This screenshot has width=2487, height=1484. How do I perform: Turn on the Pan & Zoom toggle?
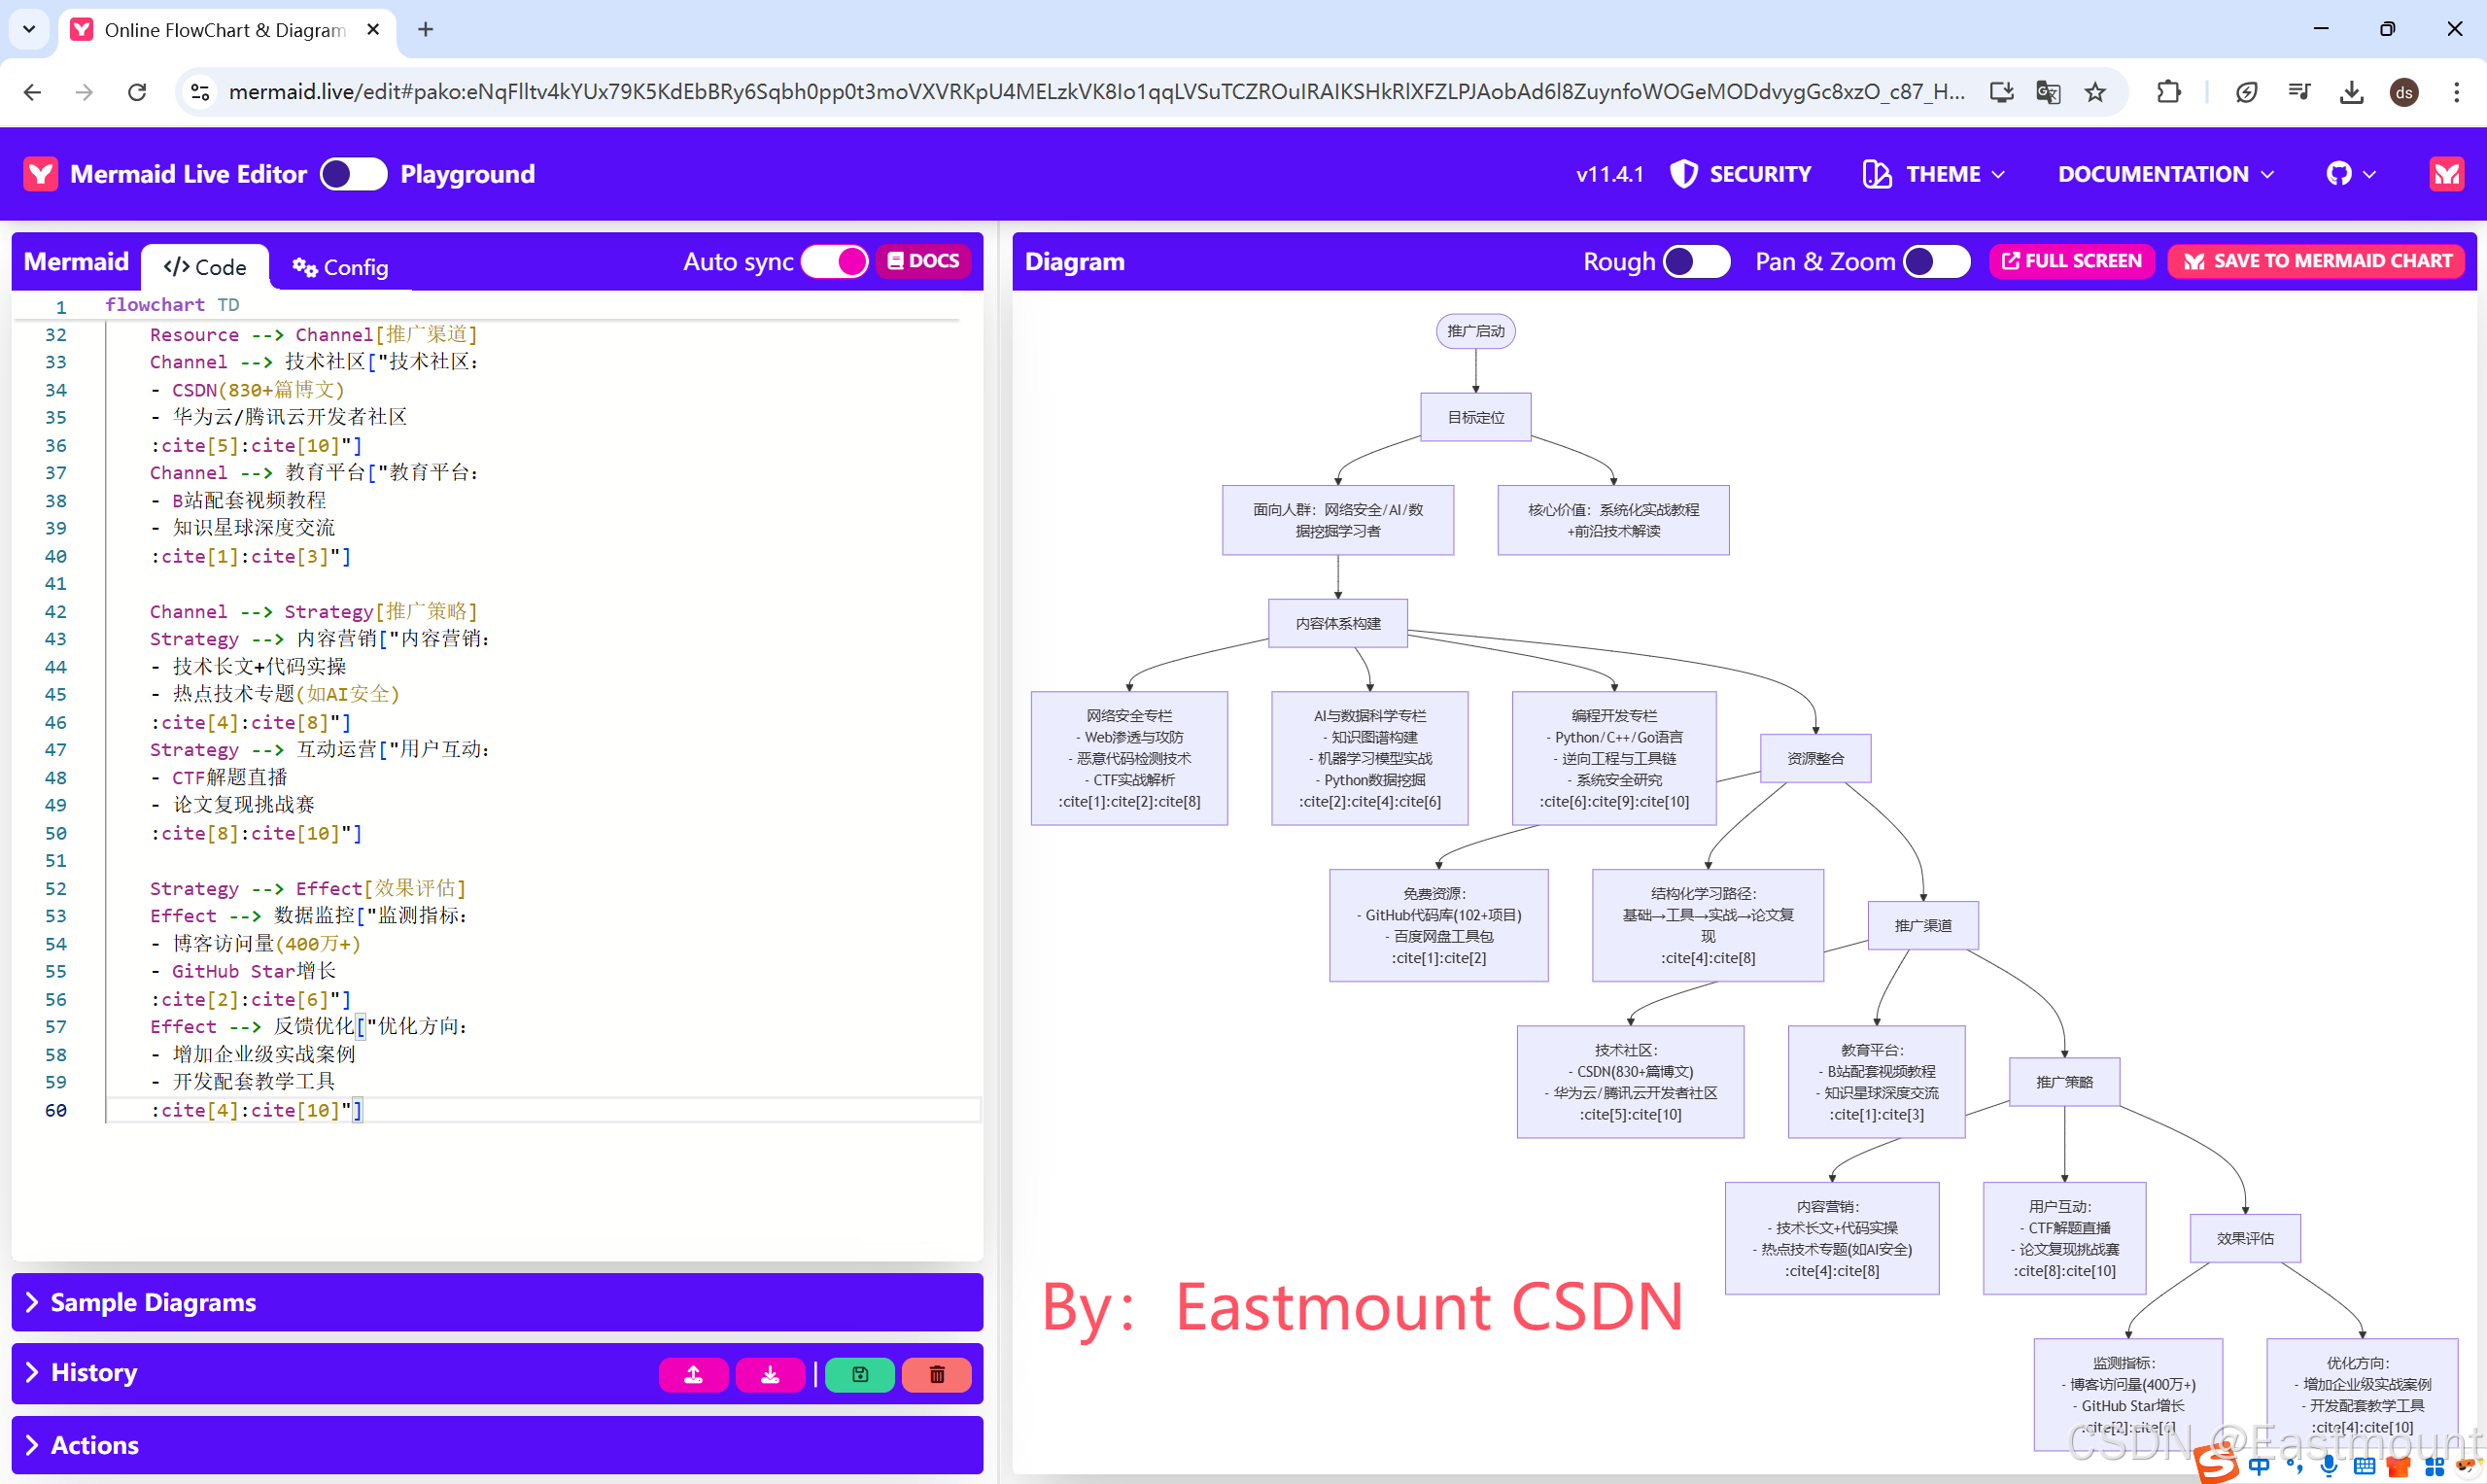pyautogui.click(x=1936, y=262)
